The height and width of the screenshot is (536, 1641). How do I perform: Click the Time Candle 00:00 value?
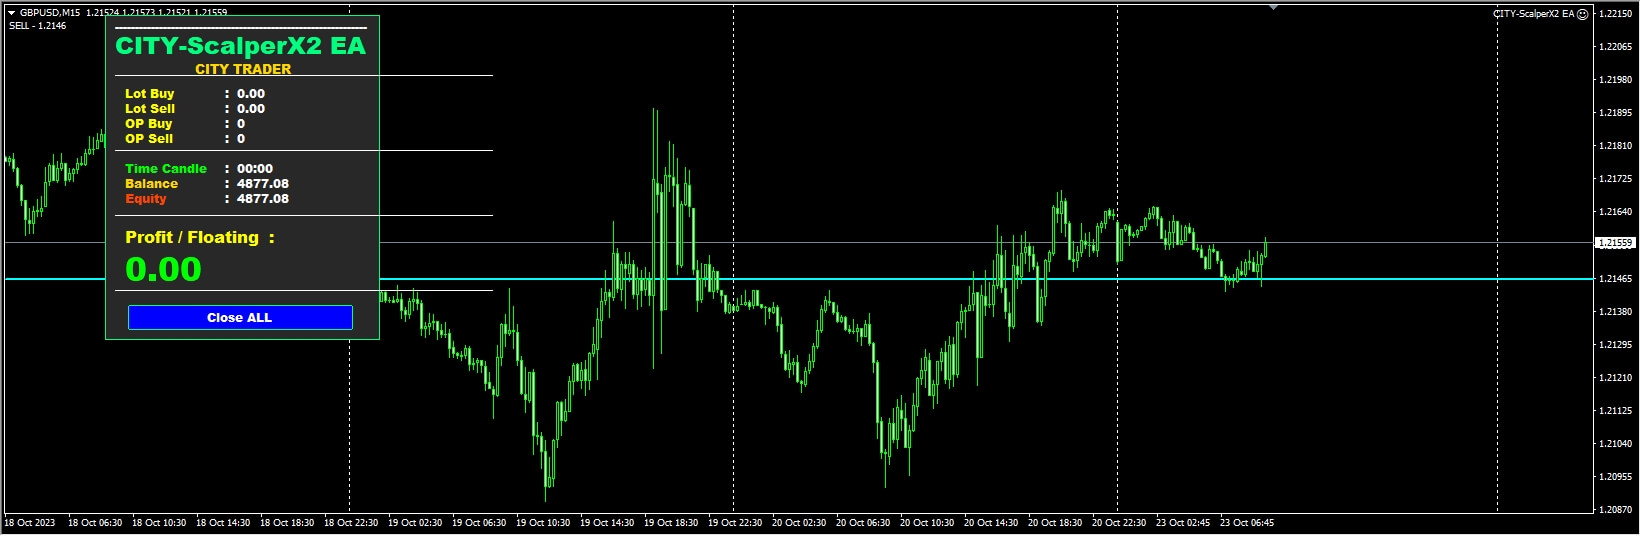coord(255,169)
